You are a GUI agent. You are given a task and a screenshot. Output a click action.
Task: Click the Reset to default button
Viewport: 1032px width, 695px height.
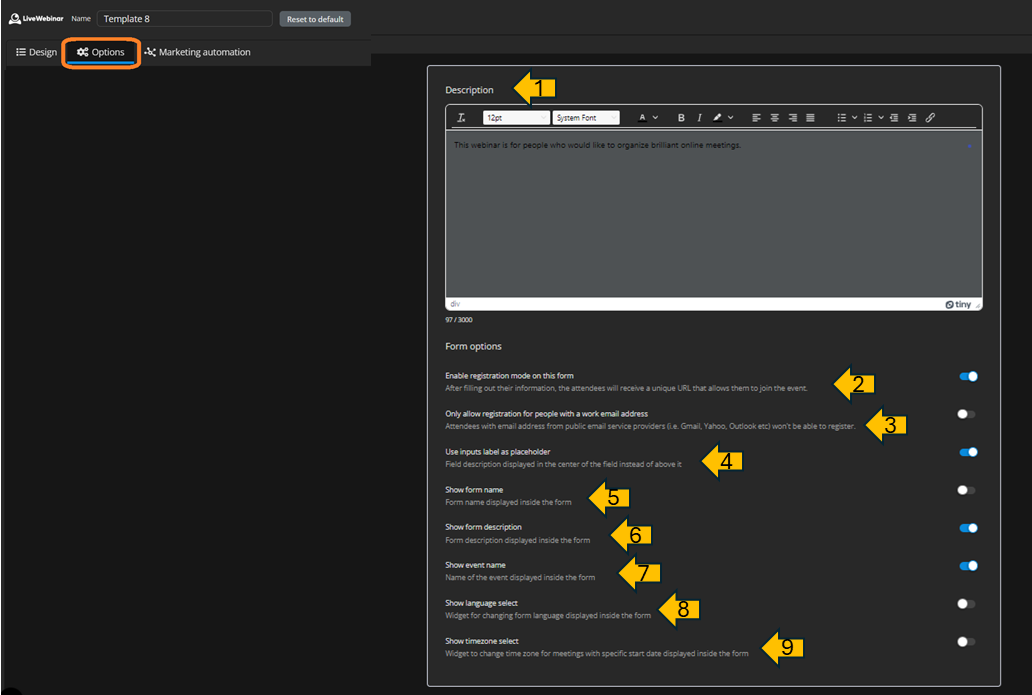pyautogui.click(x=315, y=19)
